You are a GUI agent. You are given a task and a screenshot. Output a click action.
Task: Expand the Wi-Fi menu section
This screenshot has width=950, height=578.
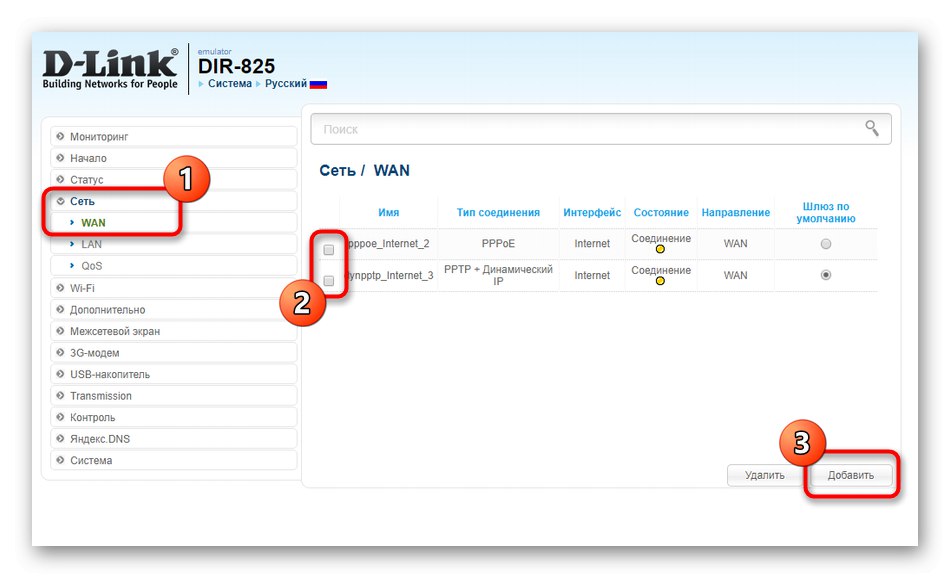(174, 288)
